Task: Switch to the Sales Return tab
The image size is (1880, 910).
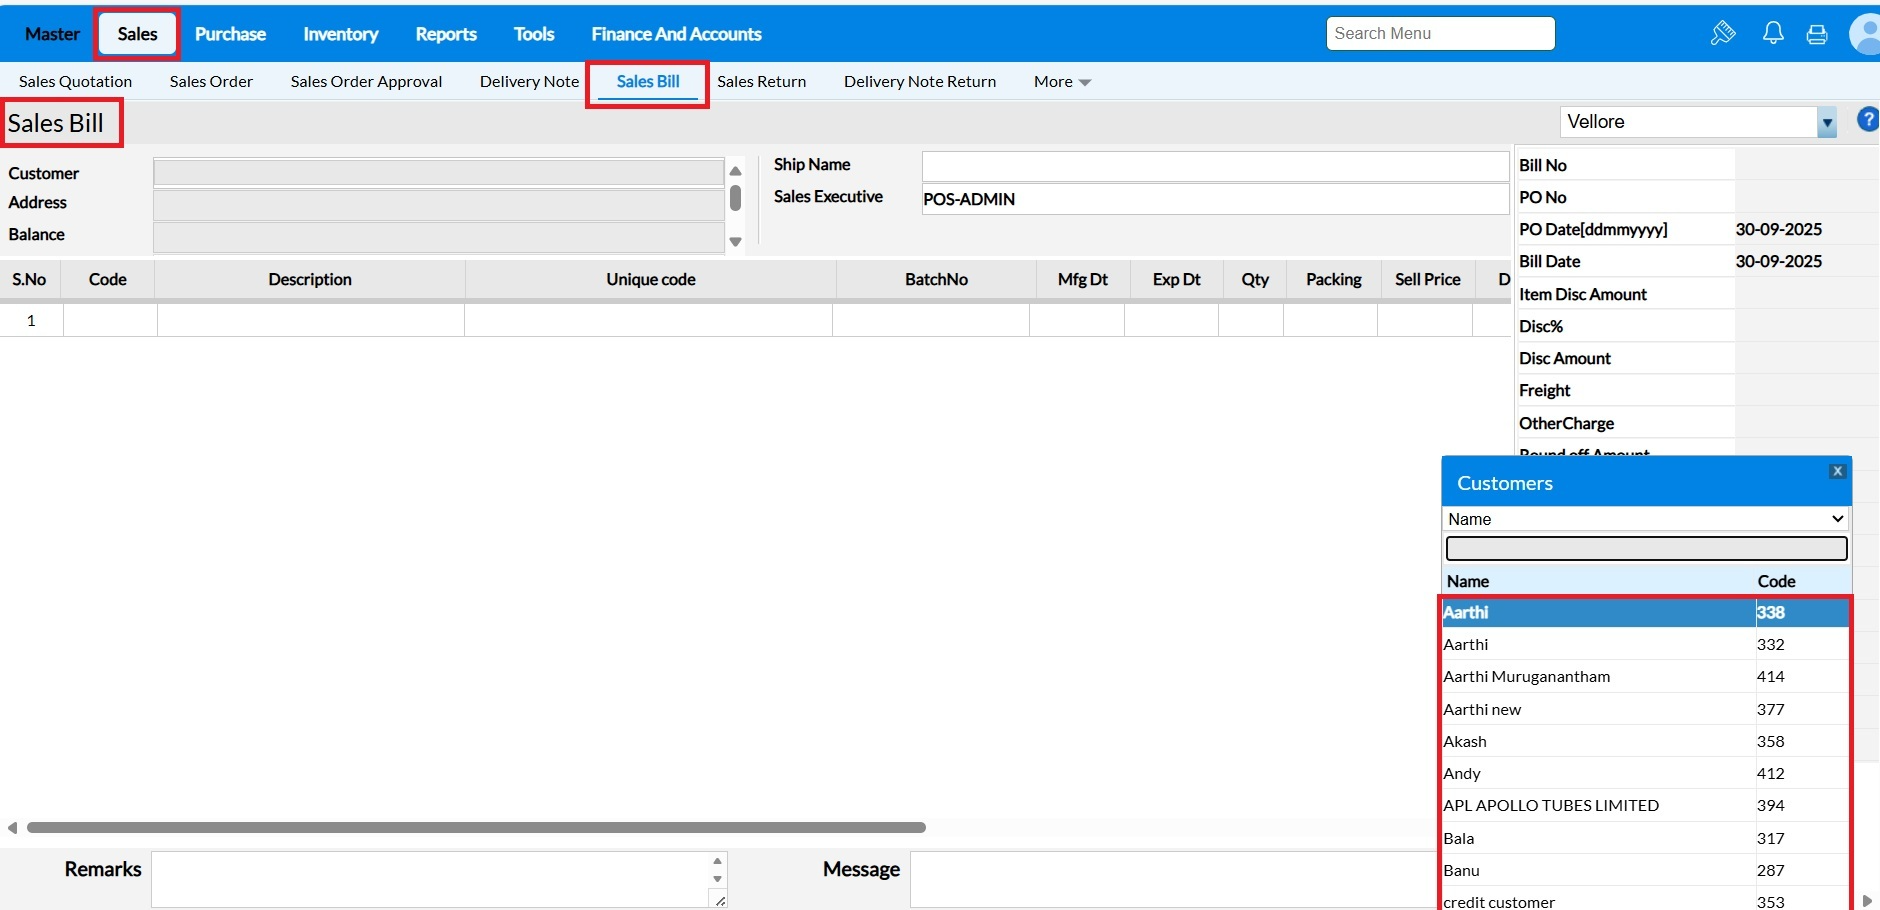Action: 761,82
